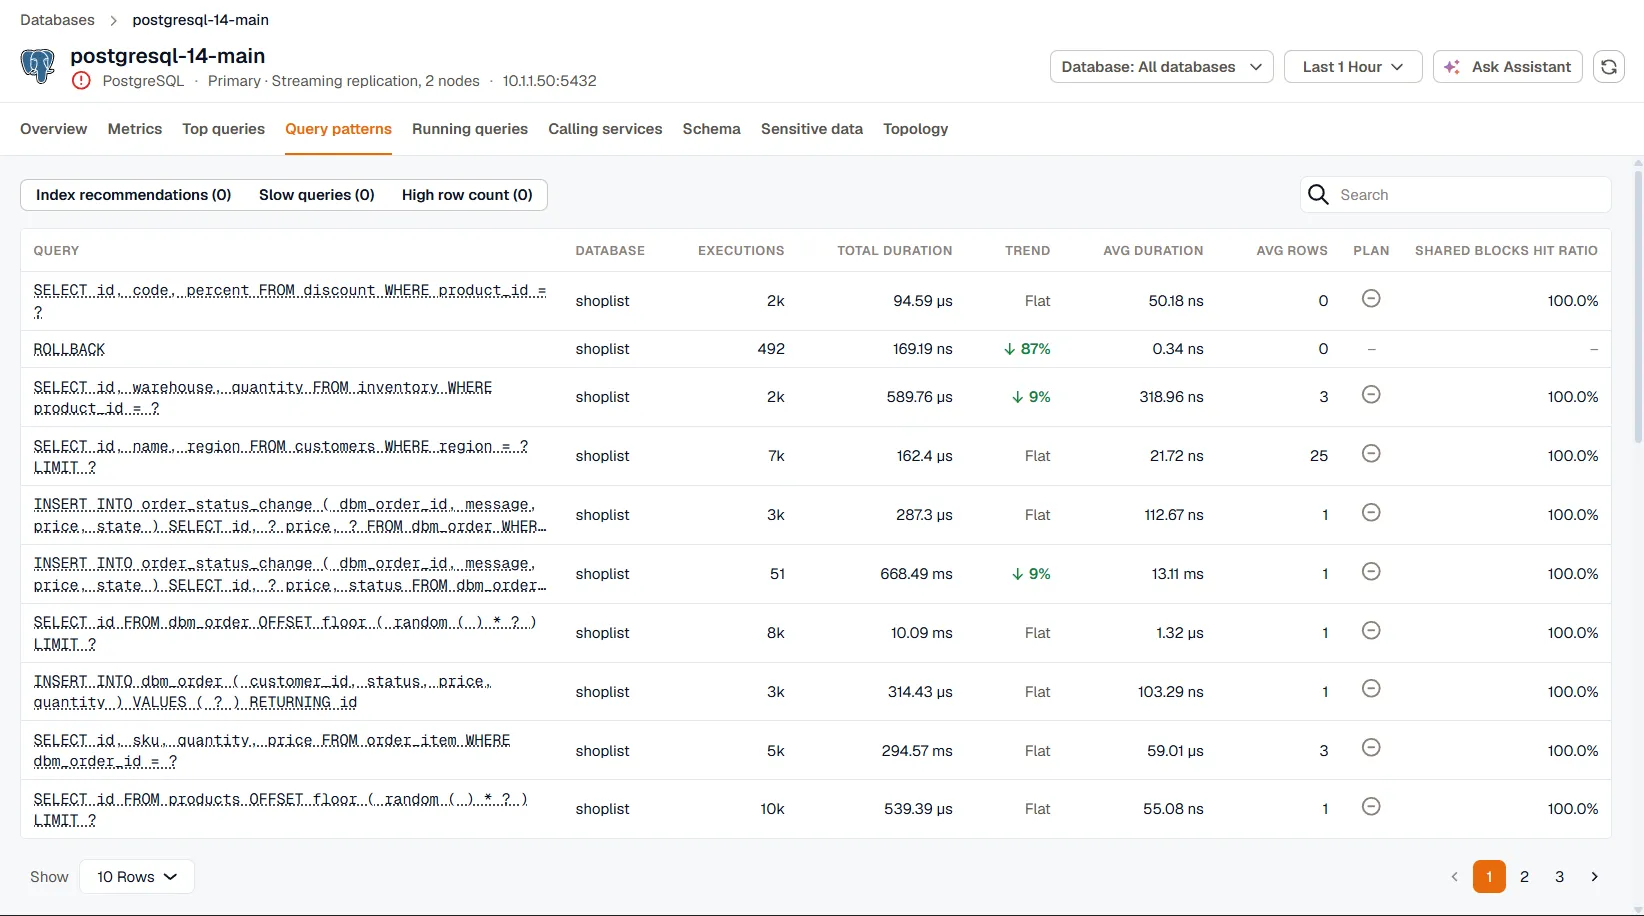Go to page 3

[x=1559, y=877]
